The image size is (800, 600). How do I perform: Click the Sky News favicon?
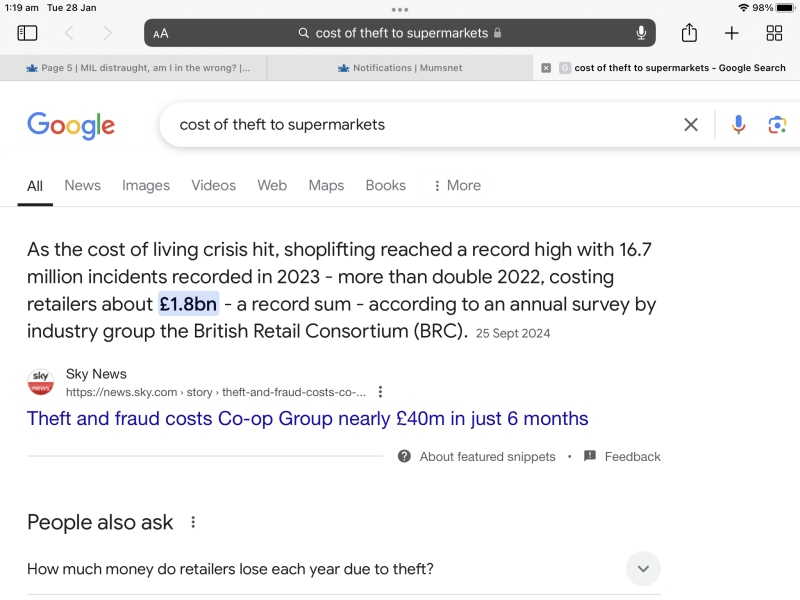click(41, 382)
